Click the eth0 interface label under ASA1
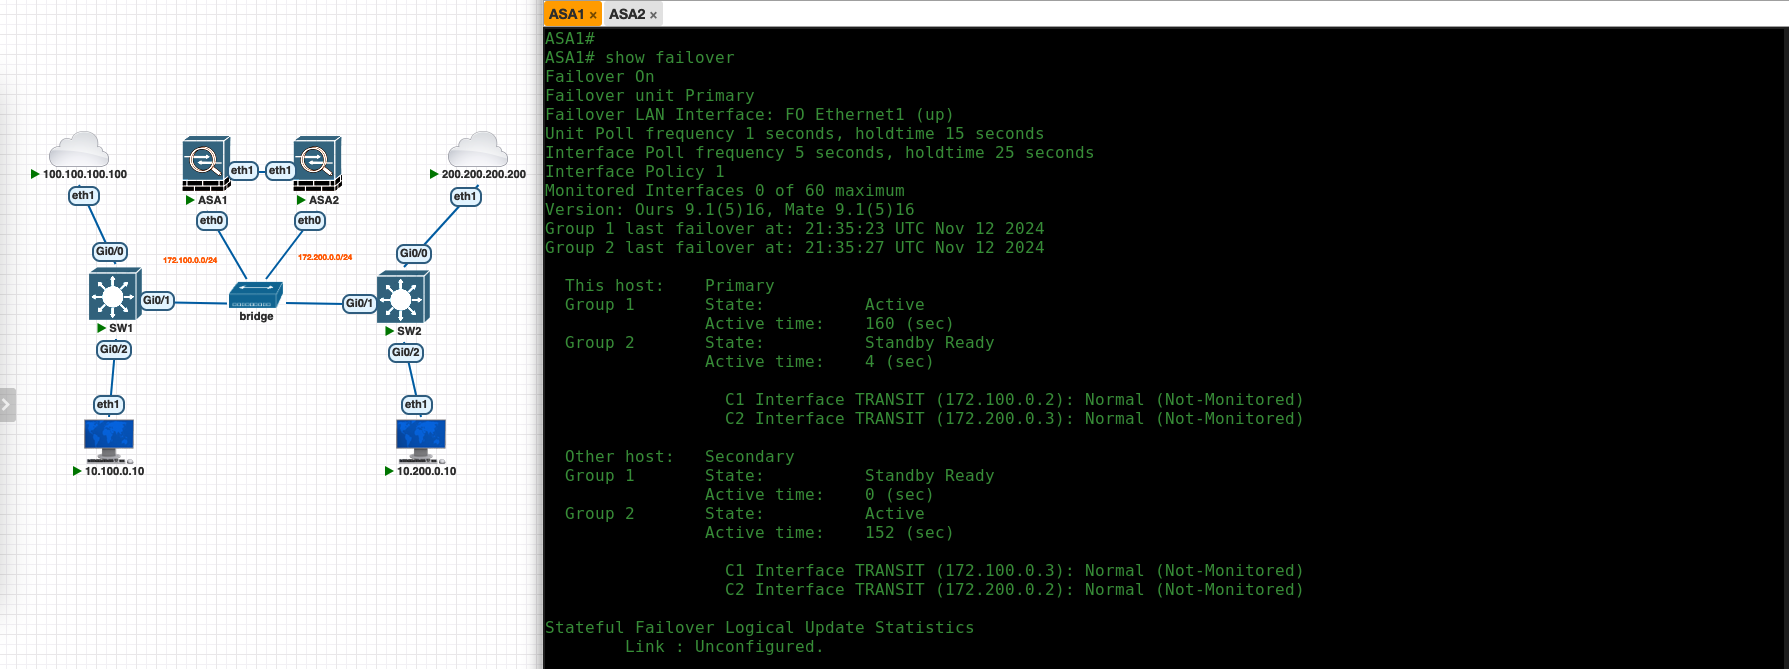The width and height of the screenshot is (1789, 669). coord(211,220)
